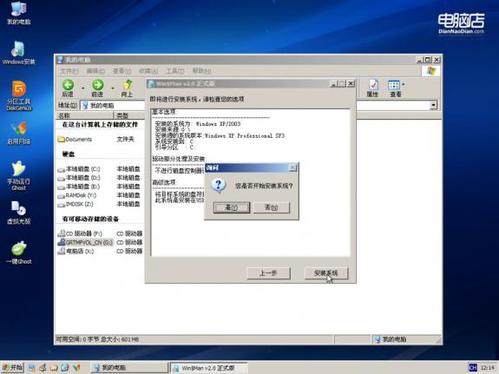Open the 手动运行 Ghost desktop icon
Viewport: 499px width, 374px height.
pos(19,176)
